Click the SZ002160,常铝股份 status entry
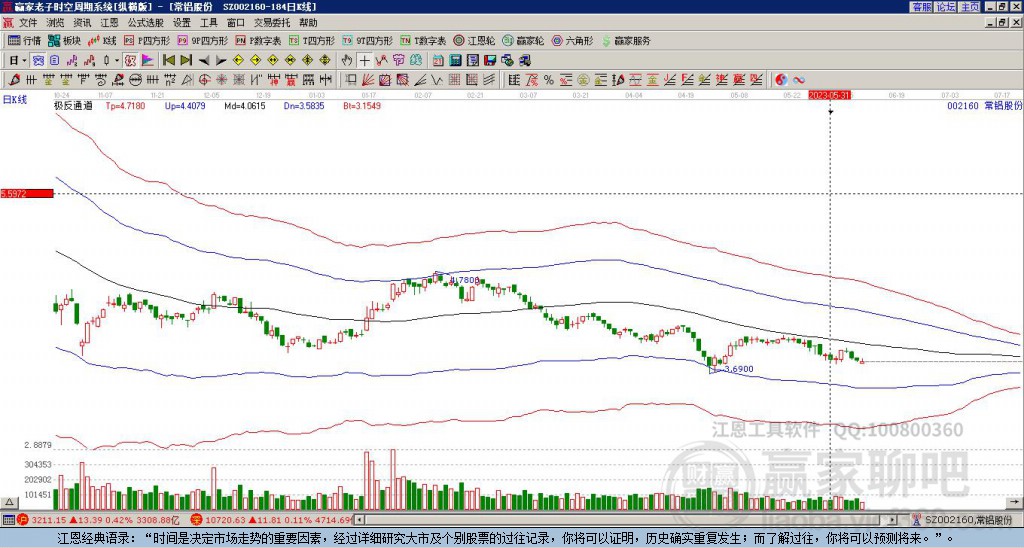Viewport: 1024px width, 548px height. click(967, 520)
